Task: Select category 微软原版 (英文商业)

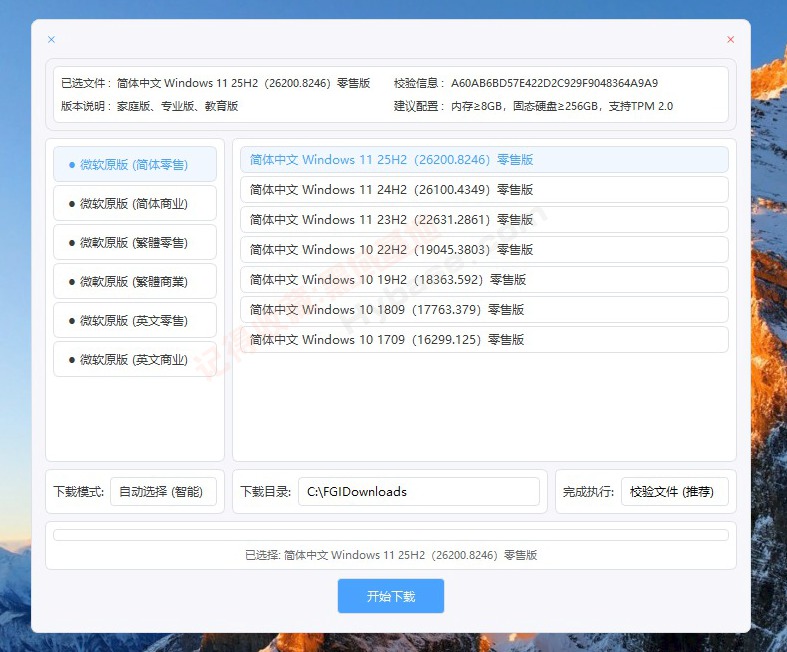Action: click(x=135, y=359)
